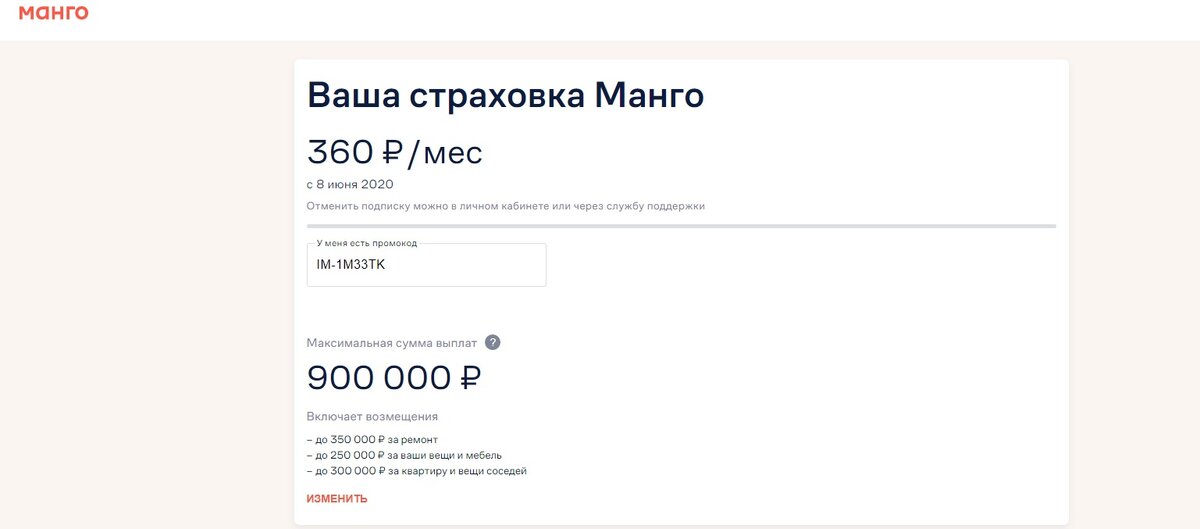The width and height of the screenshot is (1200, 529).
Task: Click the subscription cancellation note text
Action: pyautogui.click(x=506, y=206)
